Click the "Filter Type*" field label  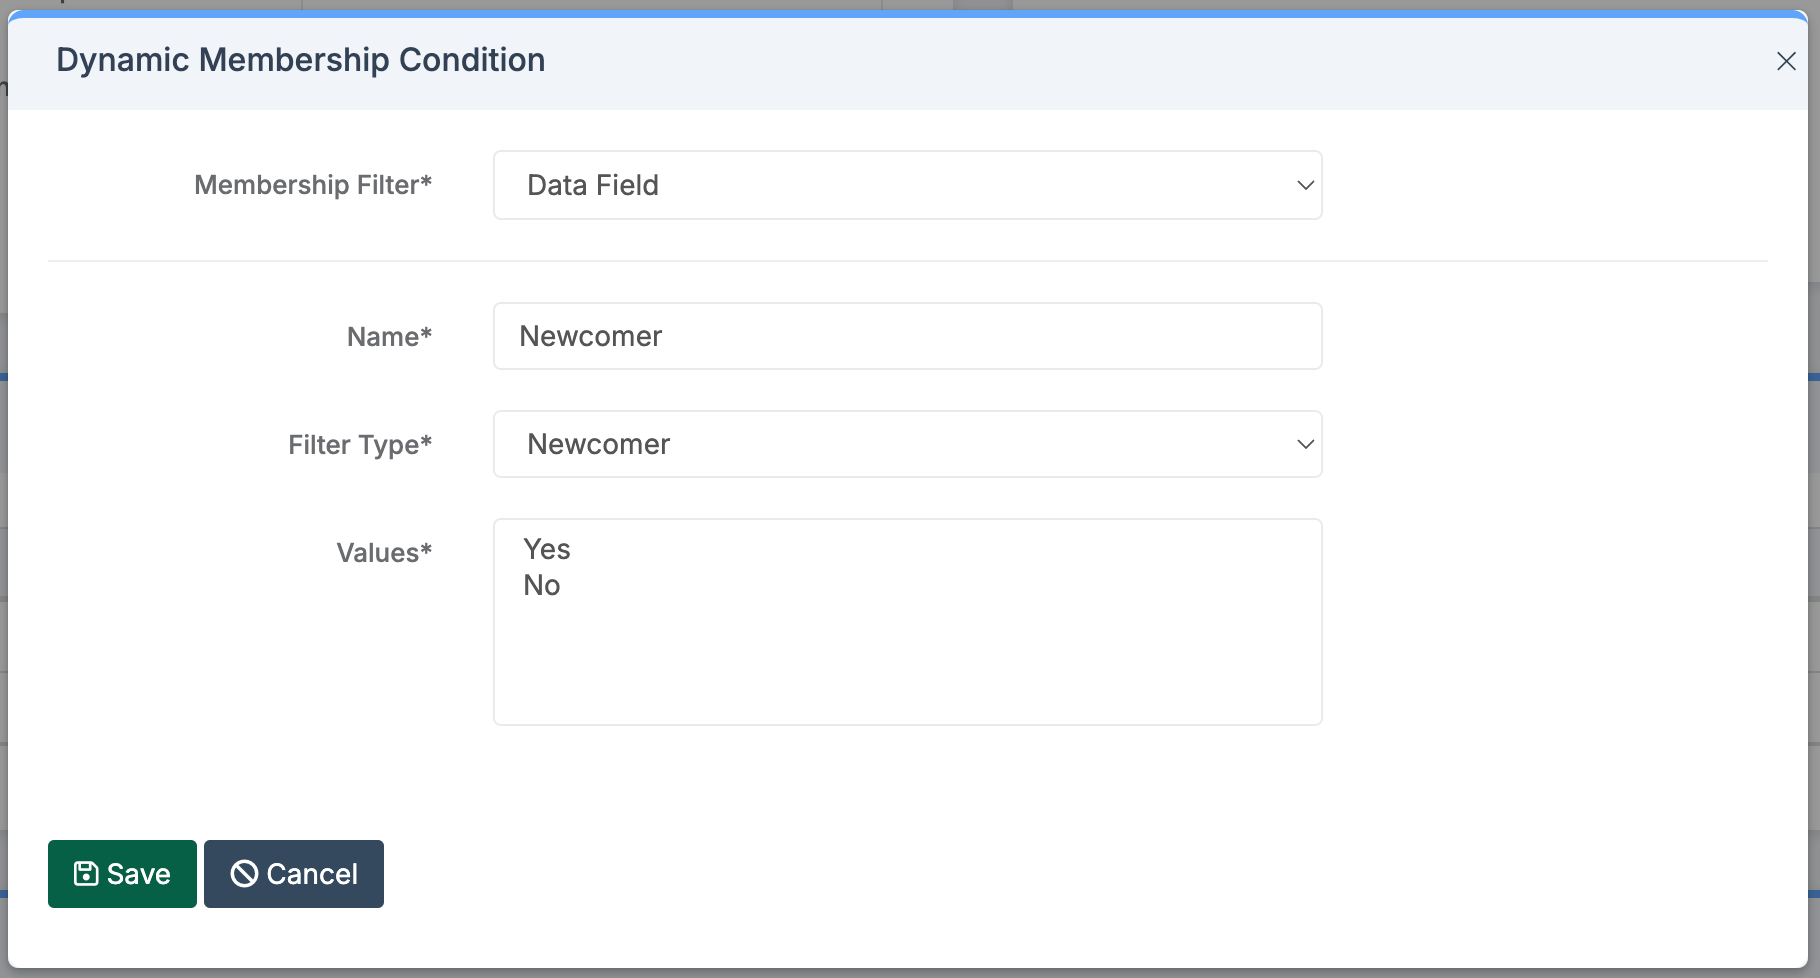[x=359, y=445]
